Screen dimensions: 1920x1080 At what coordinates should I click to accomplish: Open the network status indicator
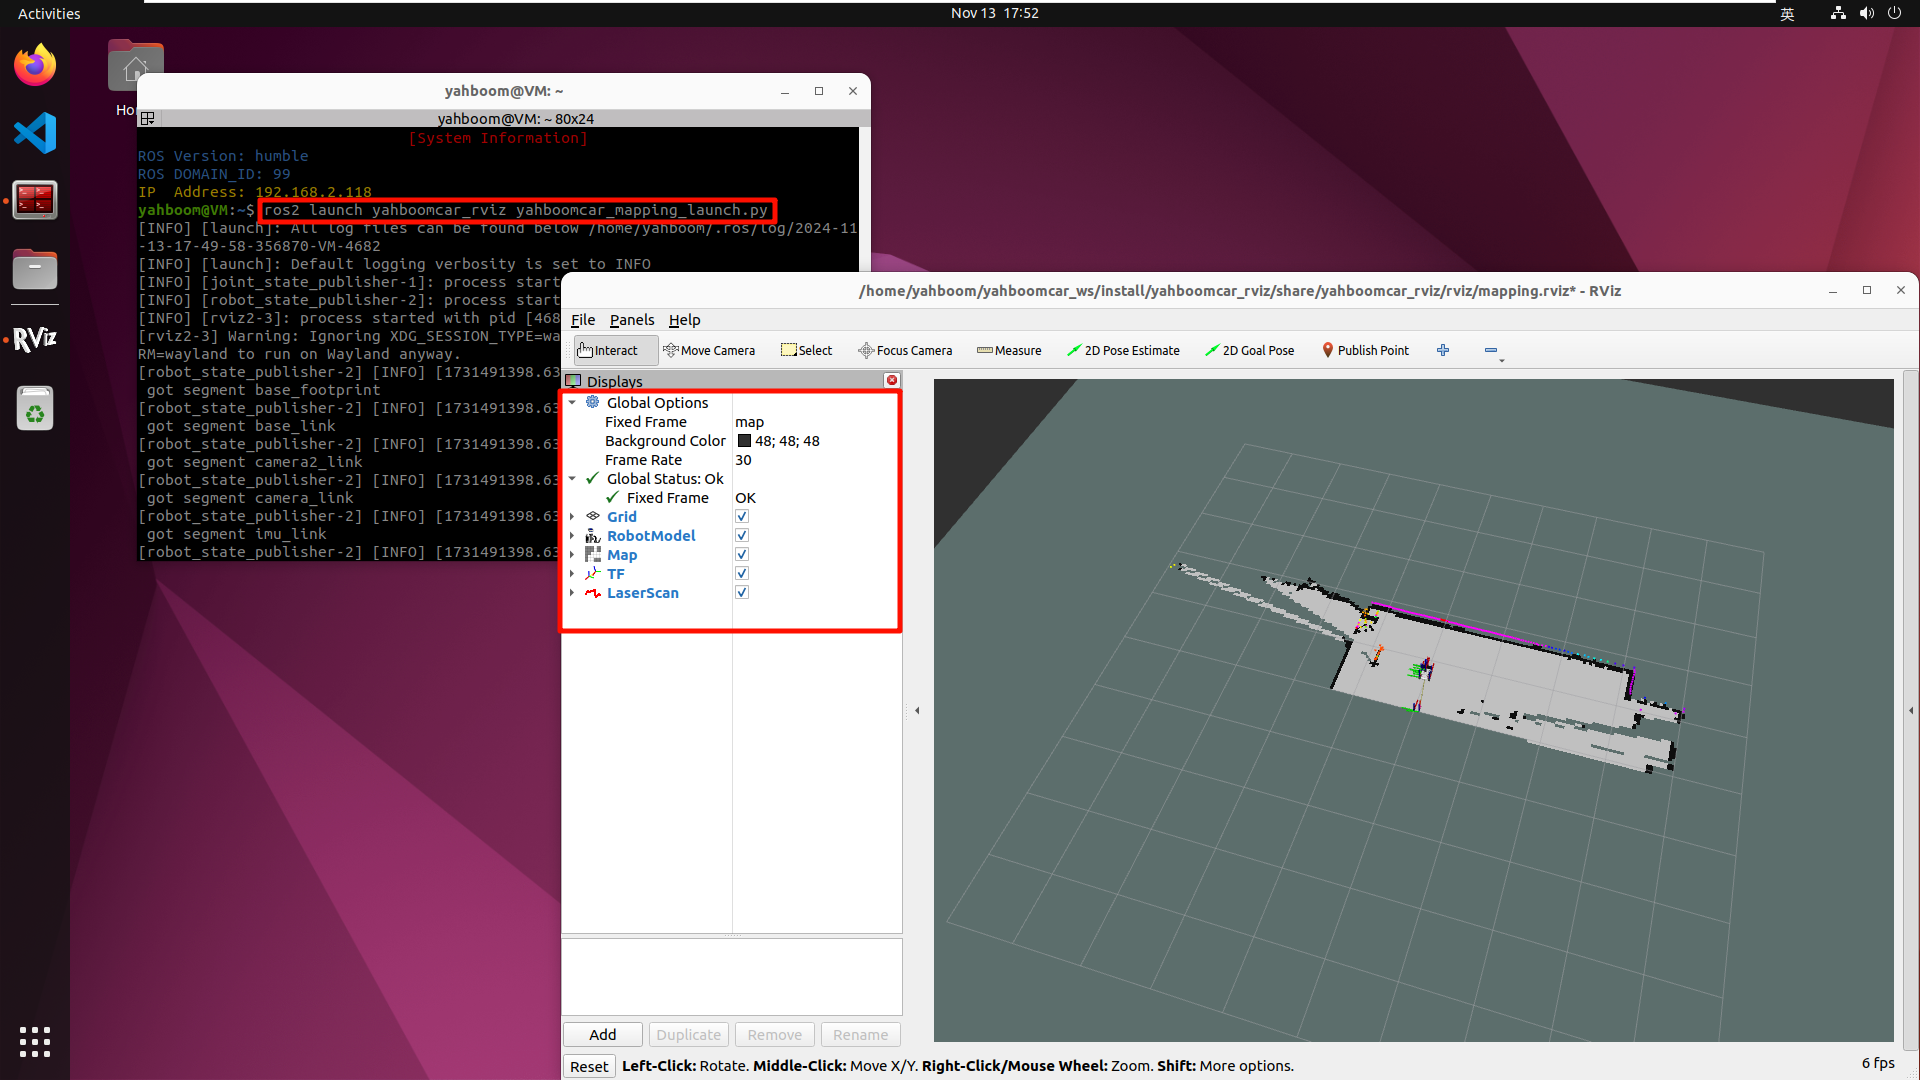[x=1838, y=13]
